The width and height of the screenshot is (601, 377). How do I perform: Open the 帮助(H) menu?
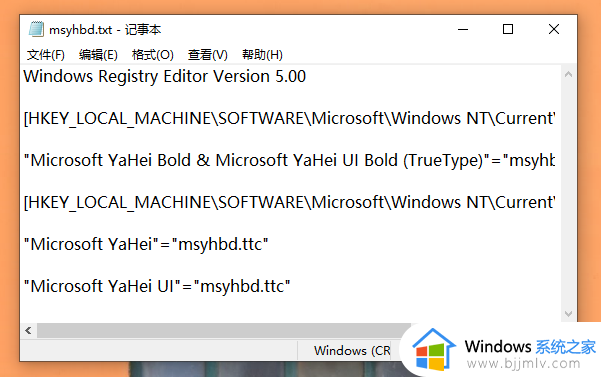point(262,55)
